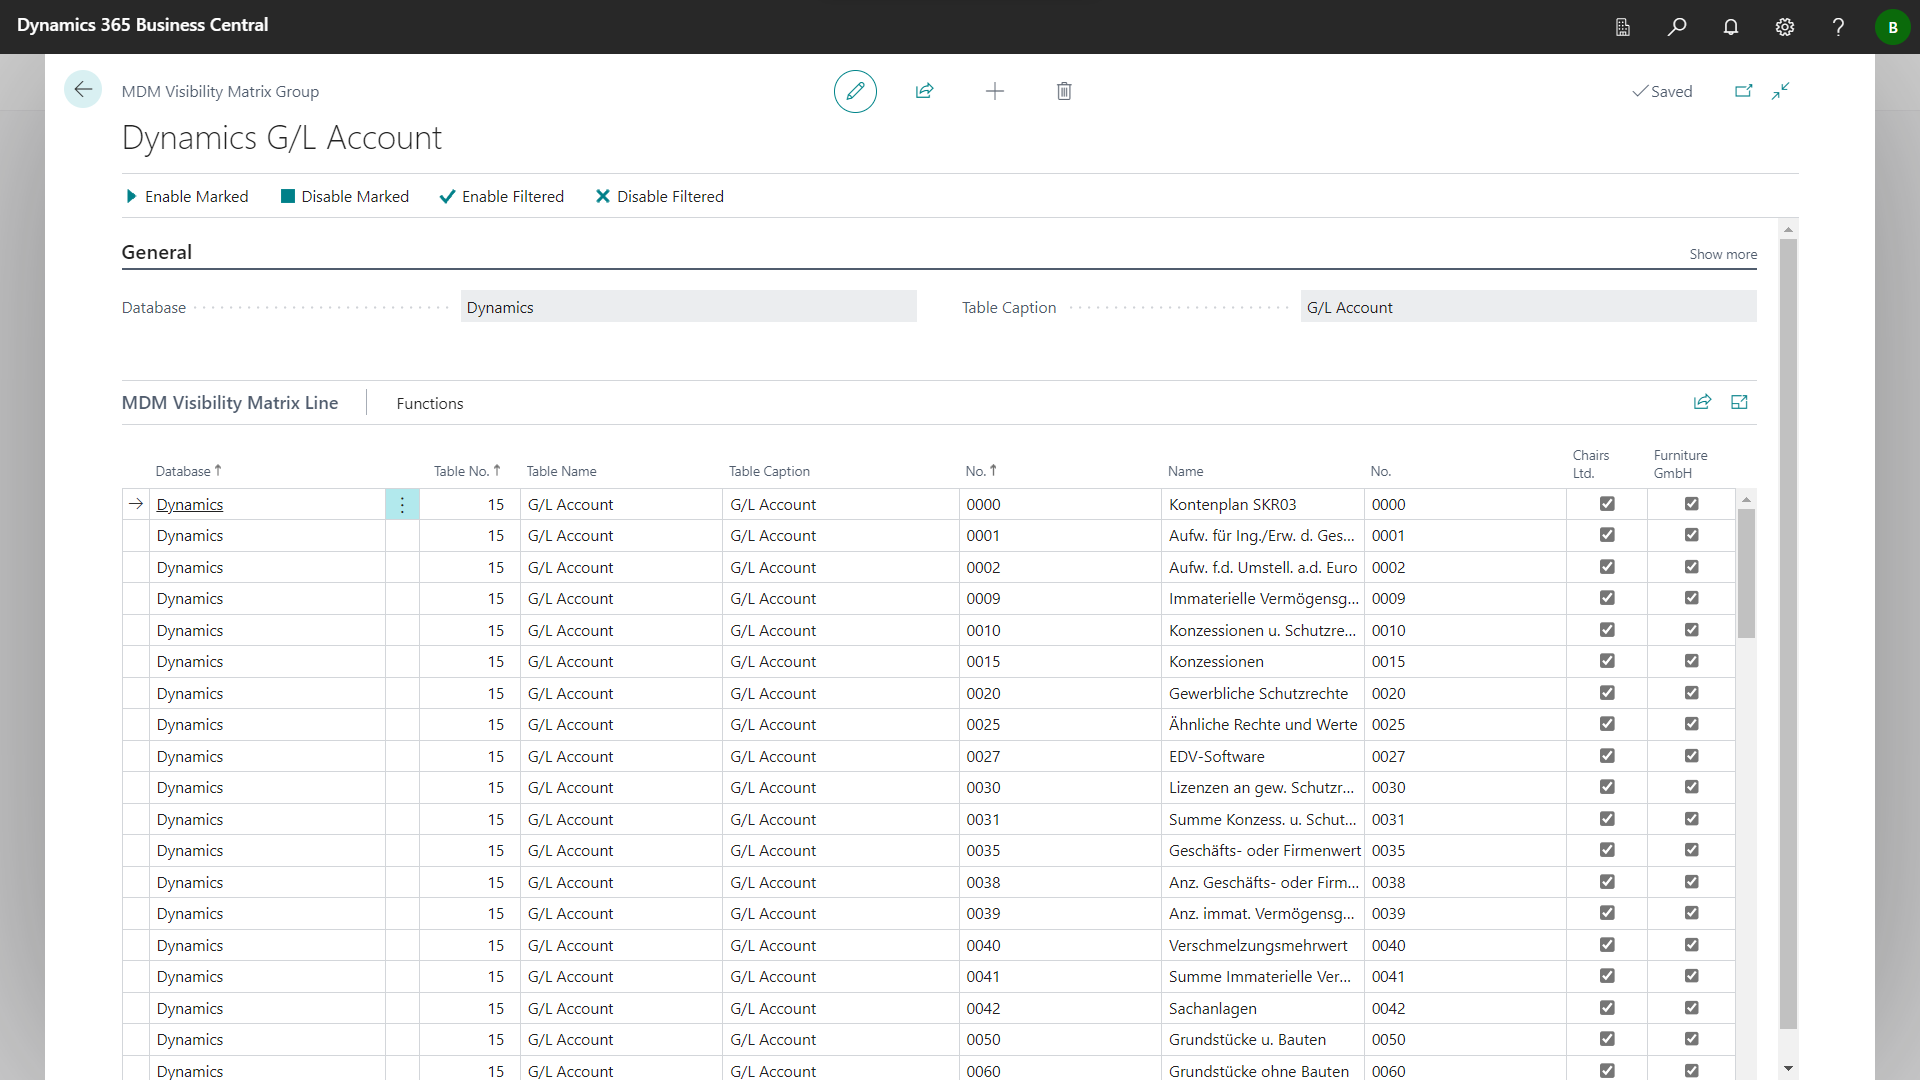Toggle Furniture GmbH checkbox for account 0030

tap(1691, 787)
